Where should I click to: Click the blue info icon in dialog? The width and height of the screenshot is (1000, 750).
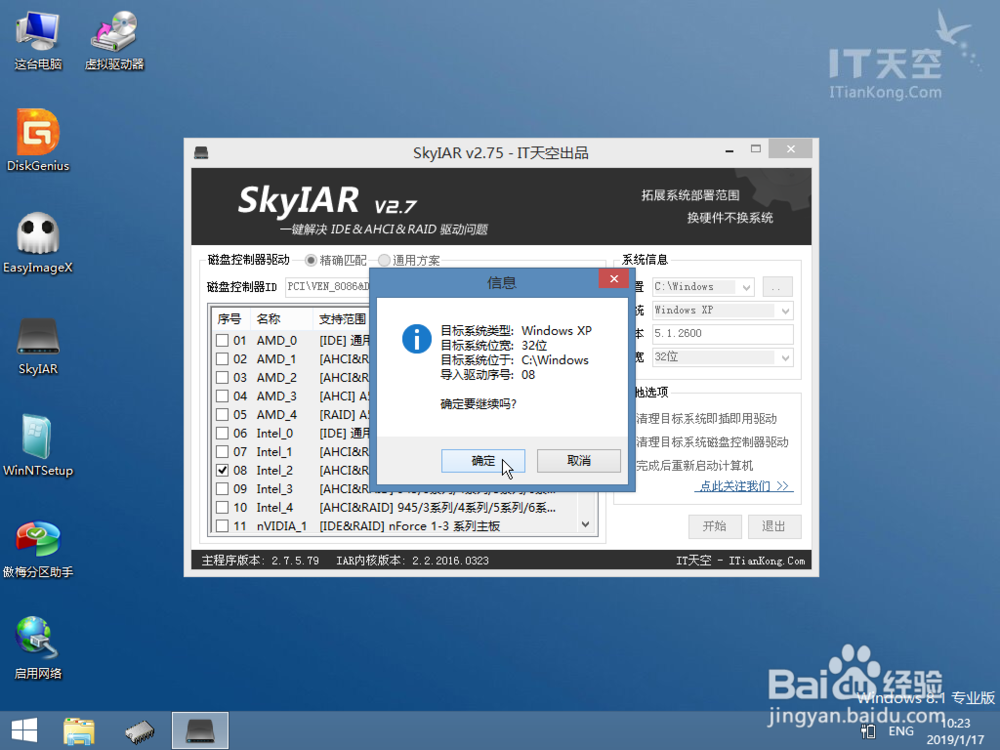(x=416, y=339)
